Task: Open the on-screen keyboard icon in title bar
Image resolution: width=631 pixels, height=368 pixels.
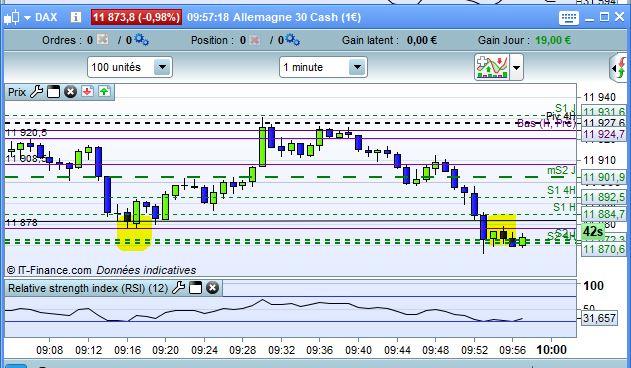Action: (569, 18)
